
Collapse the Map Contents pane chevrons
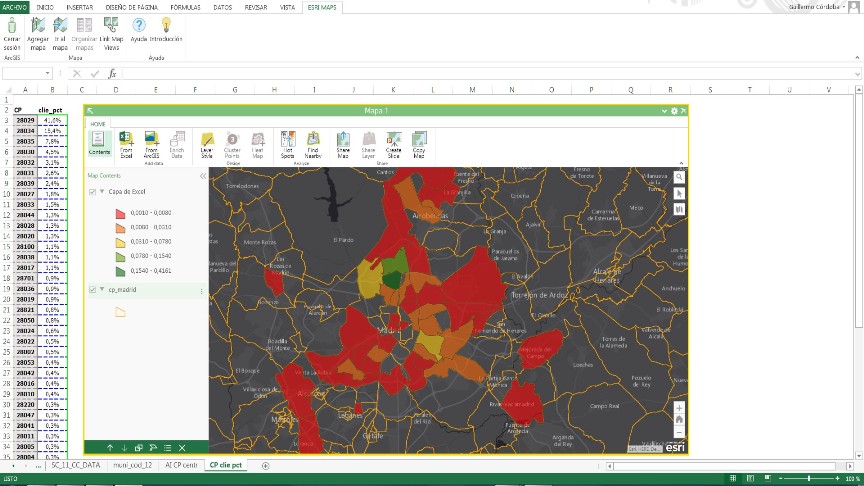[x=203, y=176]
